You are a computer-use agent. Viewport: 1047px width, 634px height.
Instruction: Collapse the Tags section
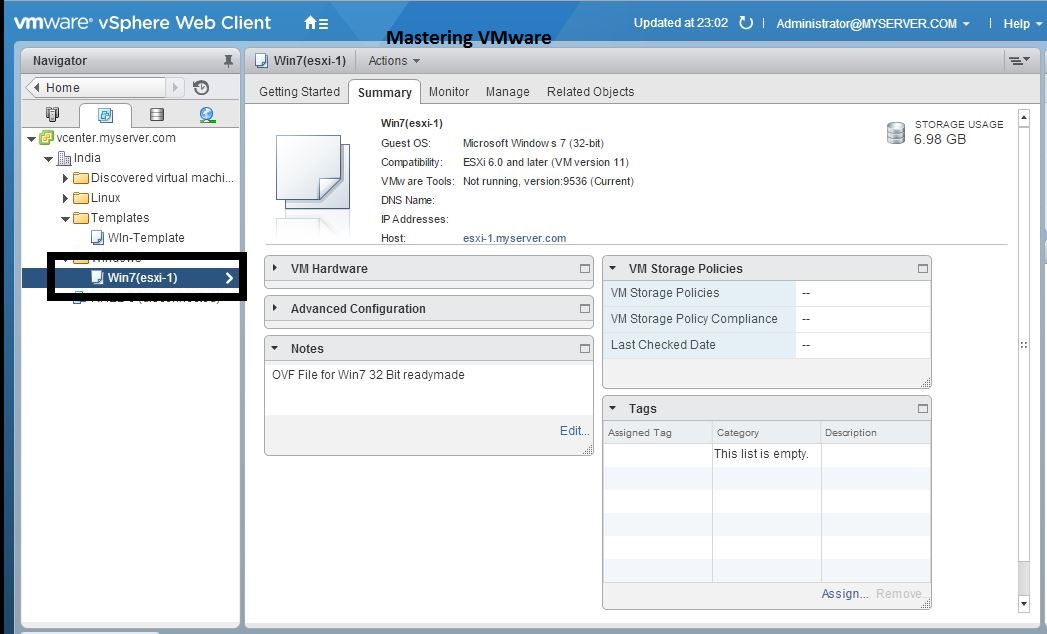(x=612, y=408)
